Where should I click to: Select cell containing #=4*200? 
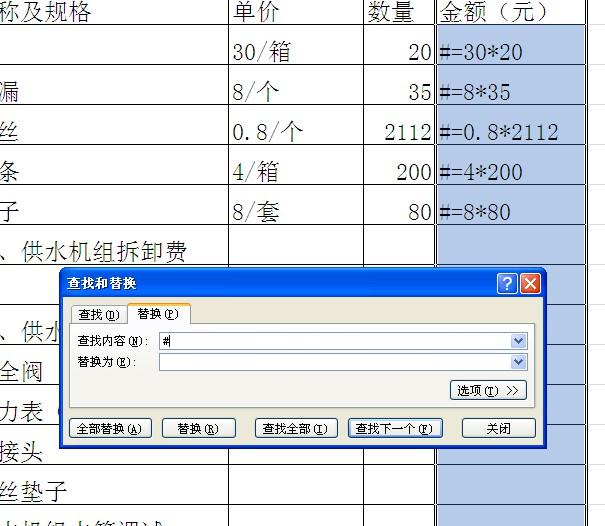pyautogui.click(x=511, y=165)
